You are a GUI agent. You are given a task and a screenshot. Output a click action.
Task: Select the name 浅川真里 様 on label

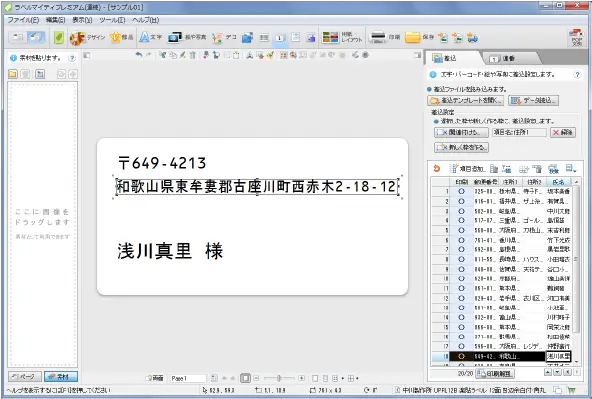[x=170, y=251]
